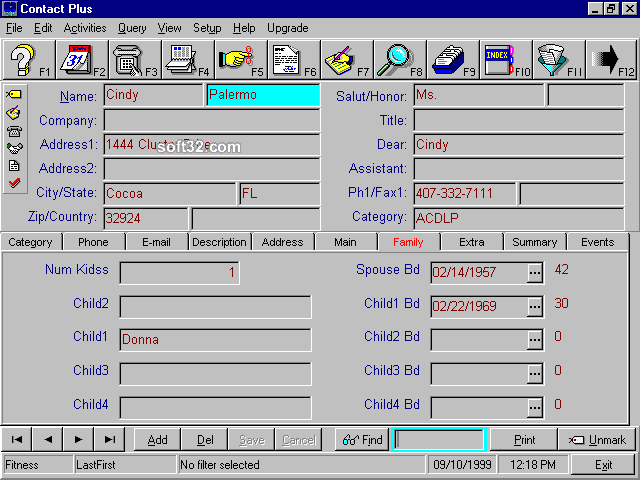Click the Child1 field containing Donna
This screenshot has width=640, height=480.
coord(216,340)
